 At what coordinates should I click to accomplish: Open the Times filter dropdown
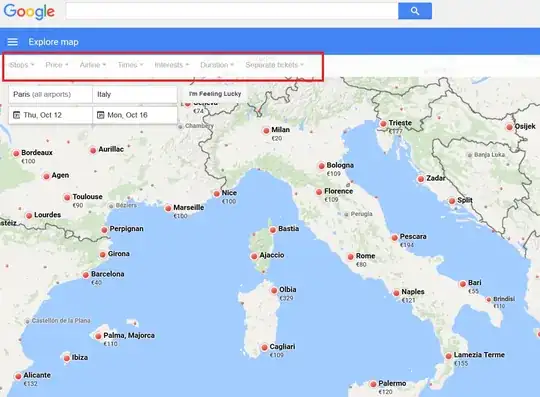click(x=131, y=65)
